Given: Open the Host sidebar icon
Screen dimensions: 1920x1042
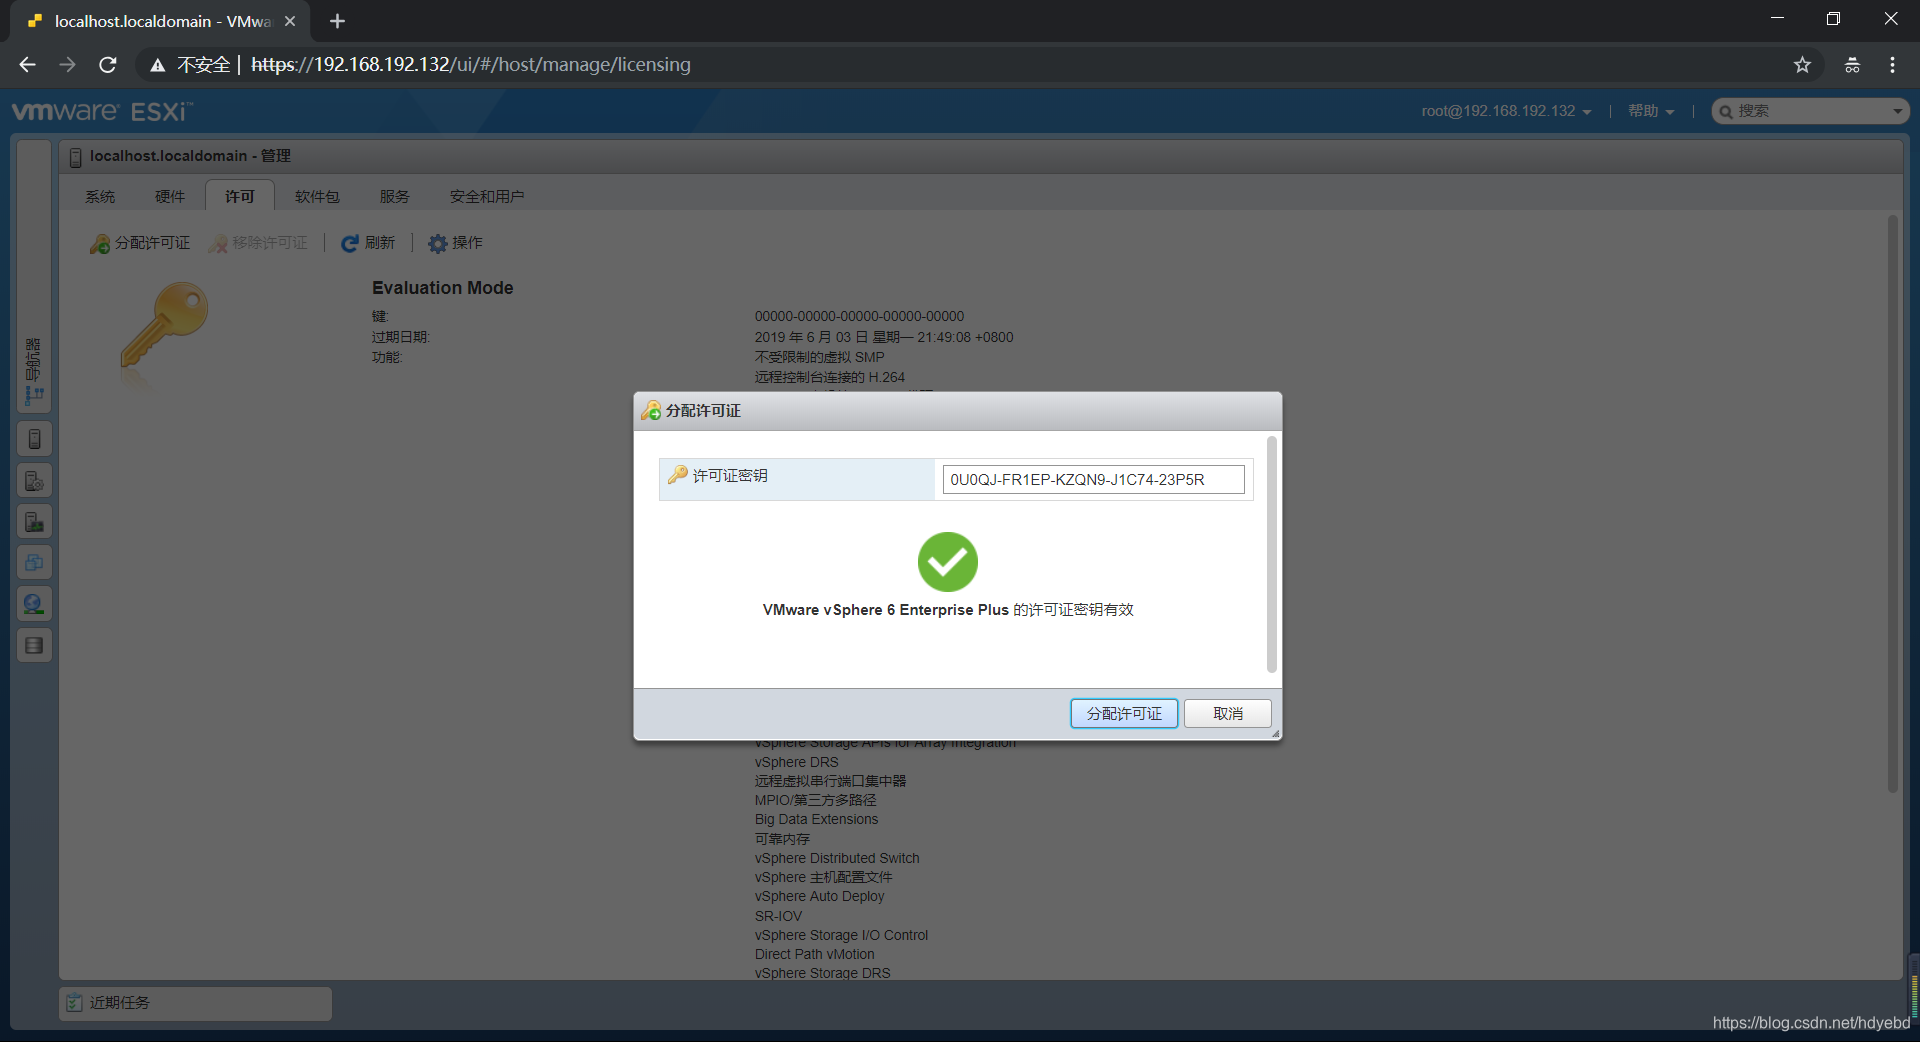Looking at the screenshot, I should click(x=34, y=439).
